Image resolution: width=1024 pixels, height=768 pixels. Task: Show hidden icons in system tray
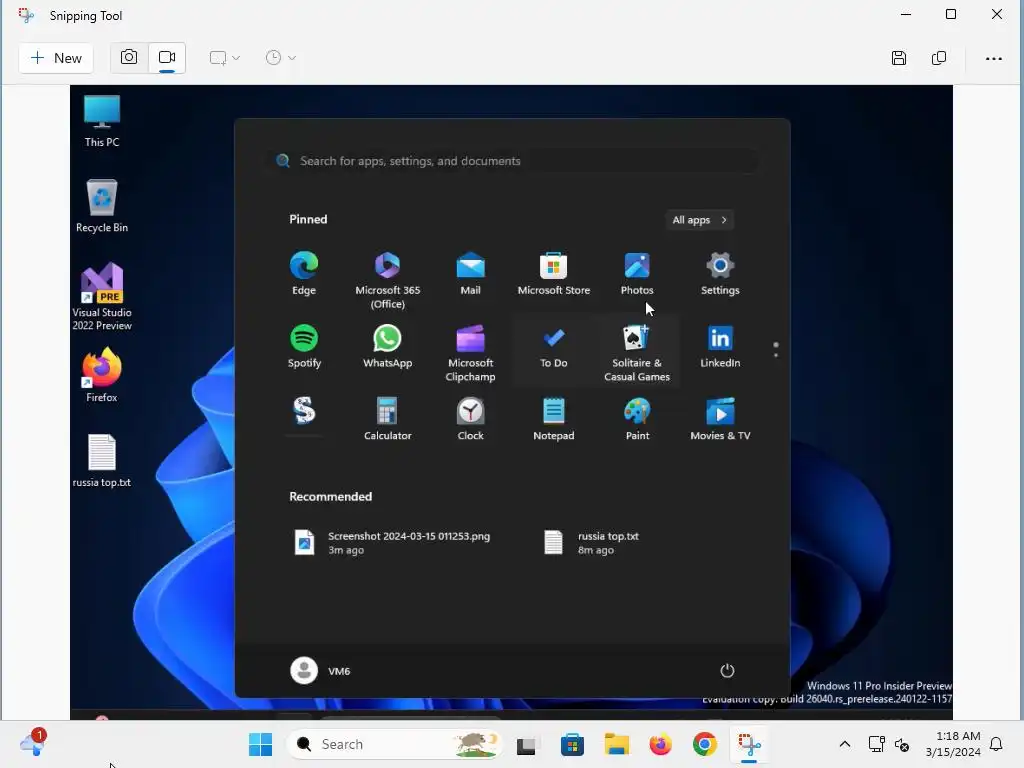click(x=844, y=744)
